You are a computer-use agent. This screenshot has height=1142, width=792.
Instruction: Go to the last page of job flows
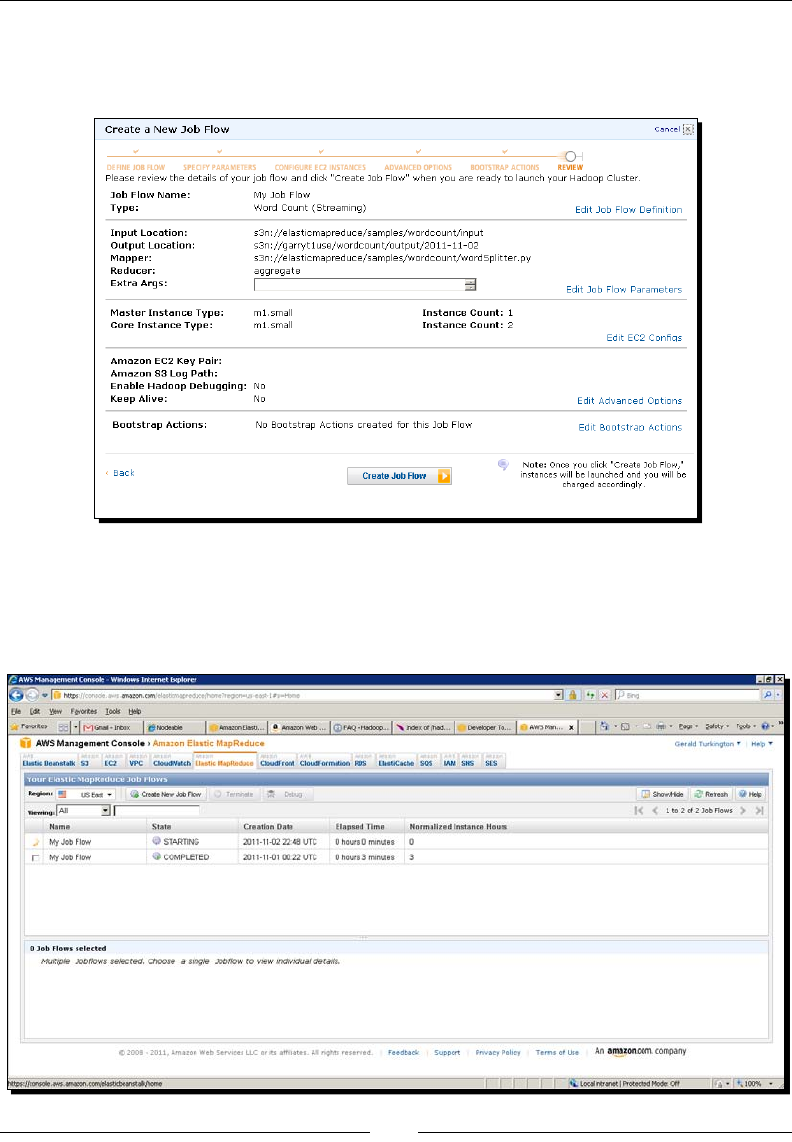pyautogui.click(x=759, y=811)
